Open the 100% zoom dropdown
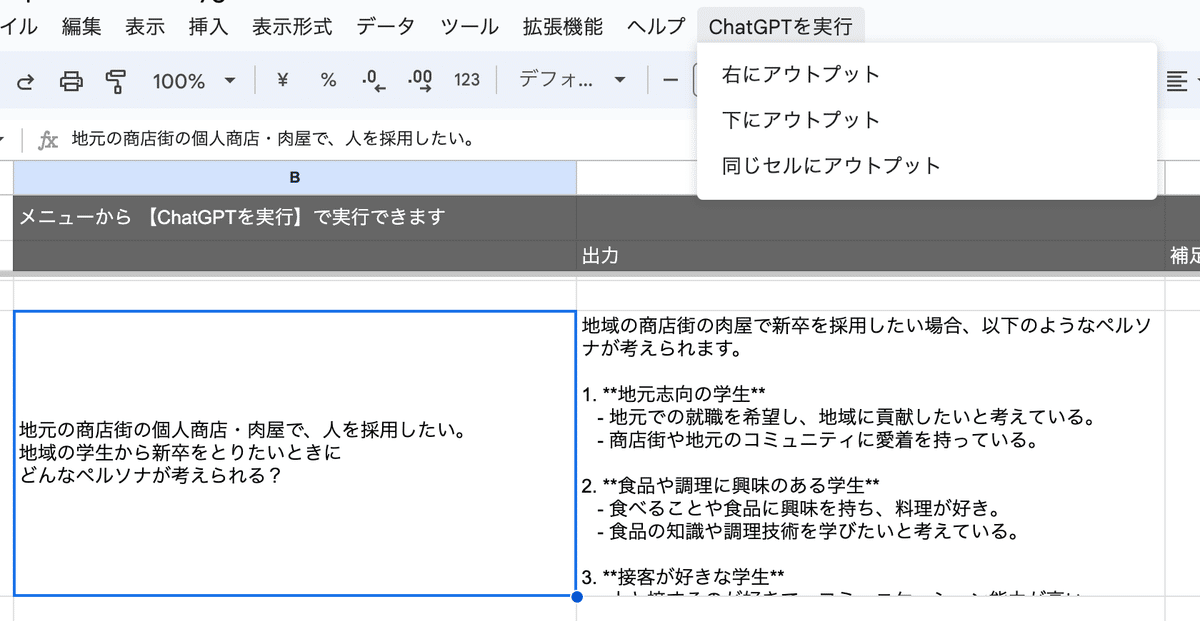1200x621 pixels. (194, 81)
